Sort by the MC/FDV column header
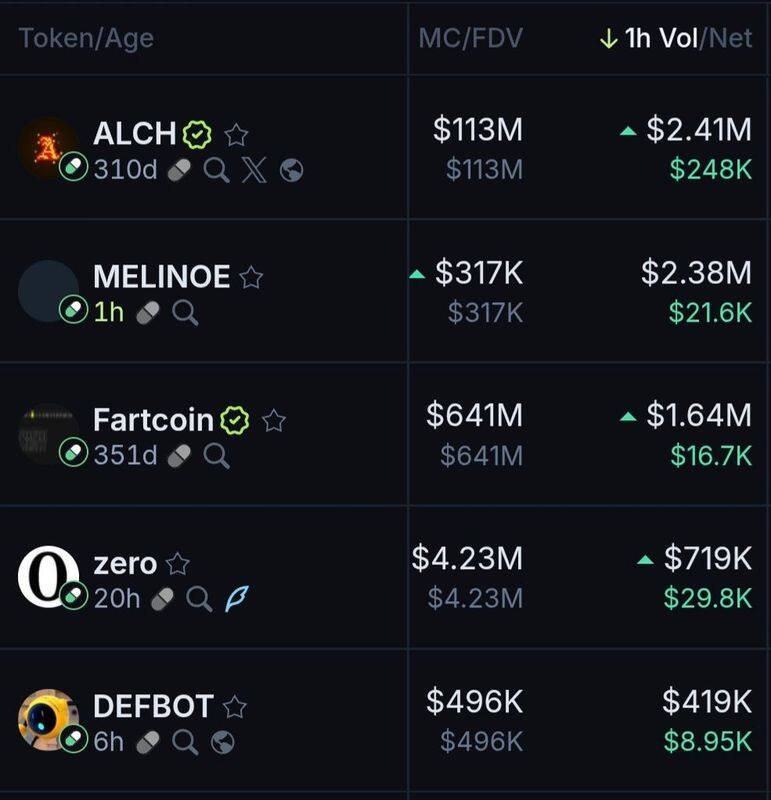The width and height of the screenshot is (771, 800). 470,39
